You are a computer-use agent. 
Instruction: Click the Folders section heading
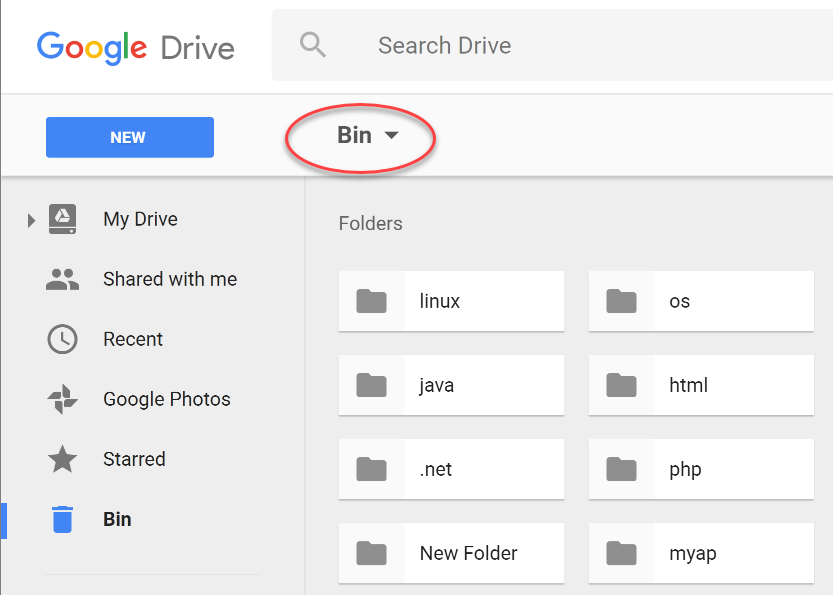tap(370, 224)
